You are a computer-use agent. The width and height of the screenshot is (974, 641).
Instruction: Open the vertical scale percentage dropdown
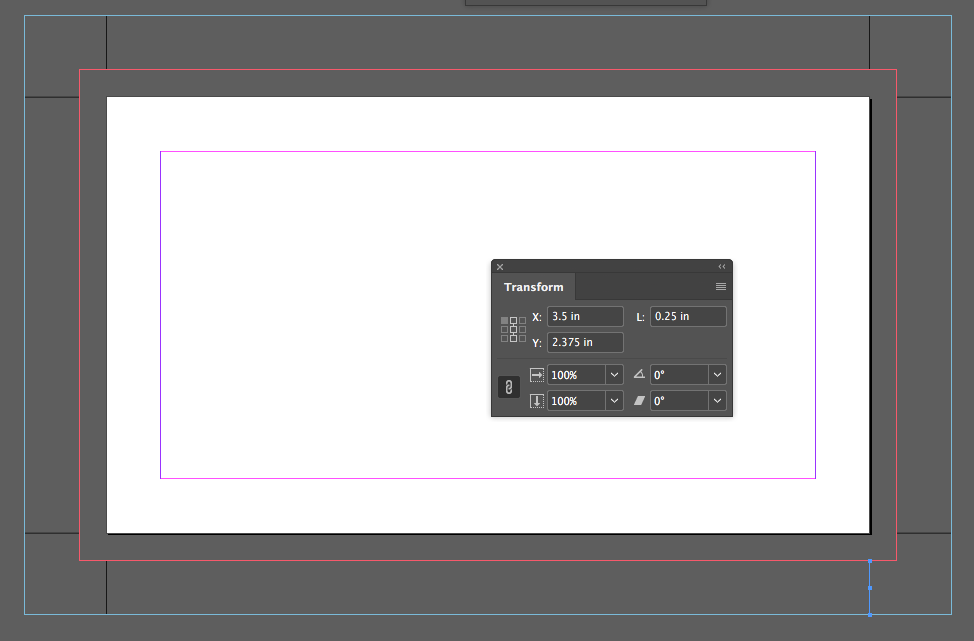pyautogui.click(x=614, y=401)
